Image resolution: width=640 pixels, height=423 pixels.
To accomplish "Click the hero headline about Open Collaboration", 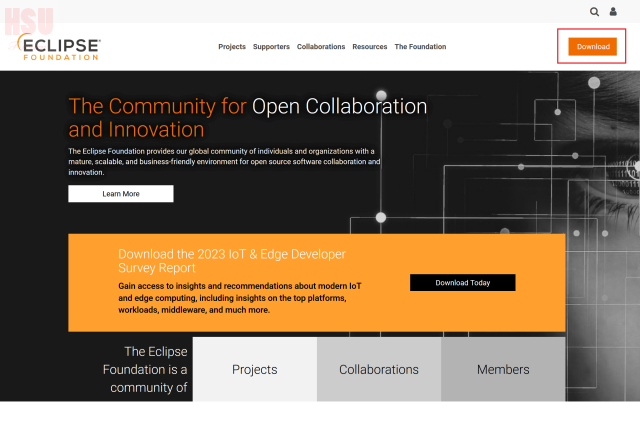I will click(x=247, y=118).
